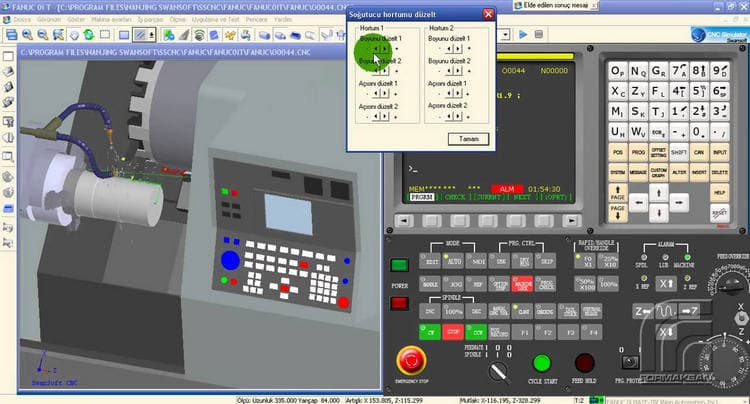Open the Dosya menu

click(21, 20)
